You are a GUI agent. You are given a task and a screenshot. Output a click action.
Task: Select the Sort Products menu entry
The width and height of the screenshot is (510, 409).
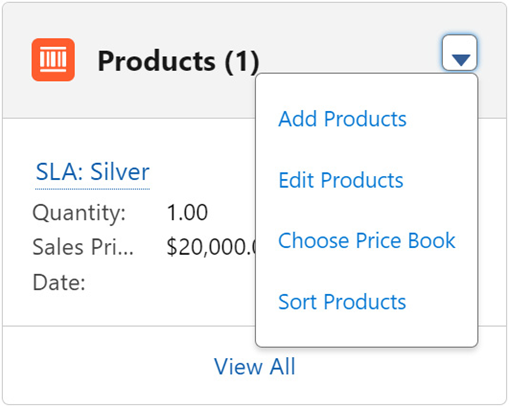pos(342,302)
